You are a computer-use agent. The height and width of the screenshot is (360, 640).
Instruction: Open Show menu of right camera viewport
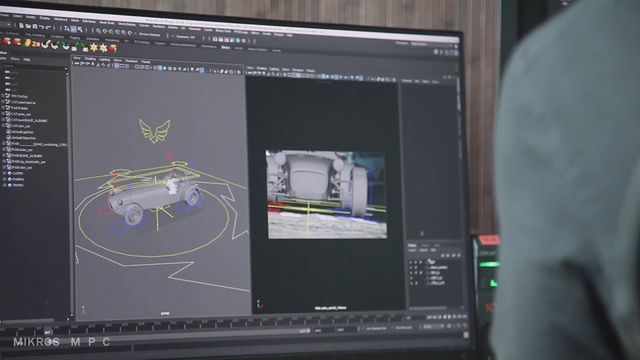pos(286,70)
